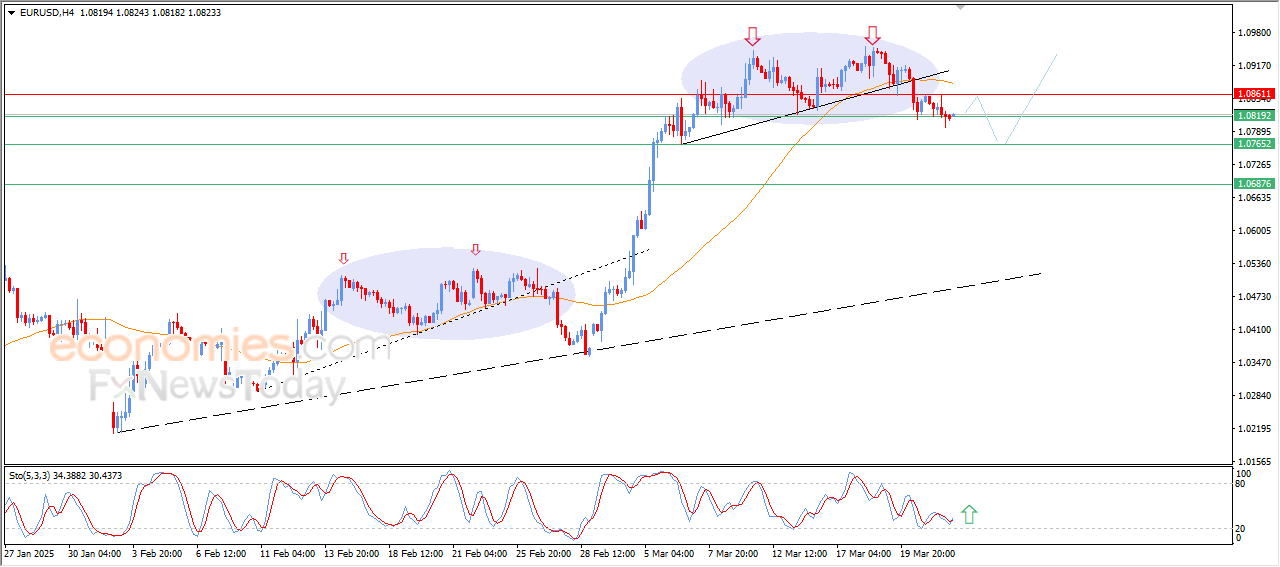This screenshot has width=1280, height=567.
Task: Select the green 1.06876 price level label
Action: pos(1255,184)
